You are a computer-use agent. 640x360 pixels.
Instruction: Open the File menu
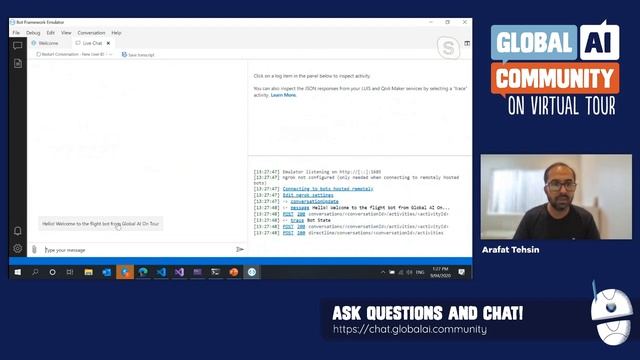(16, 33)
